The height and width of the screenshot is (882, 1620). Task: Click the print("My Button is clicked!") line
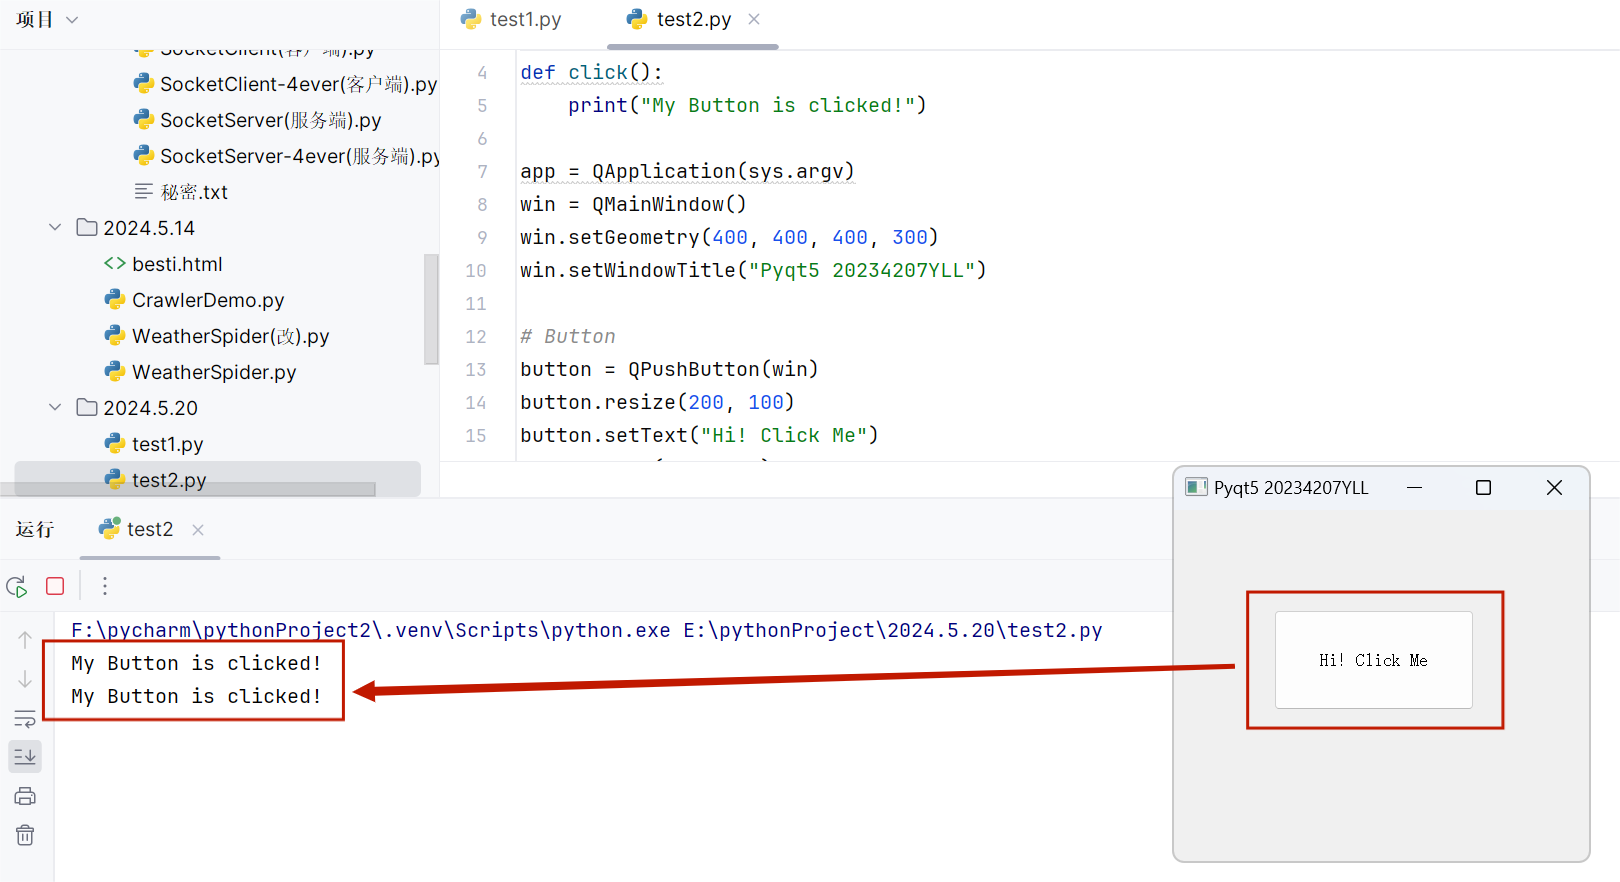(747, 105)
